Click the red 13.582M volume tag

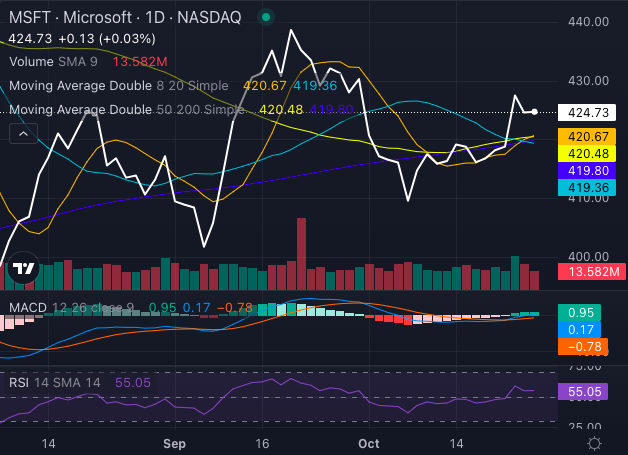point(590,272)
